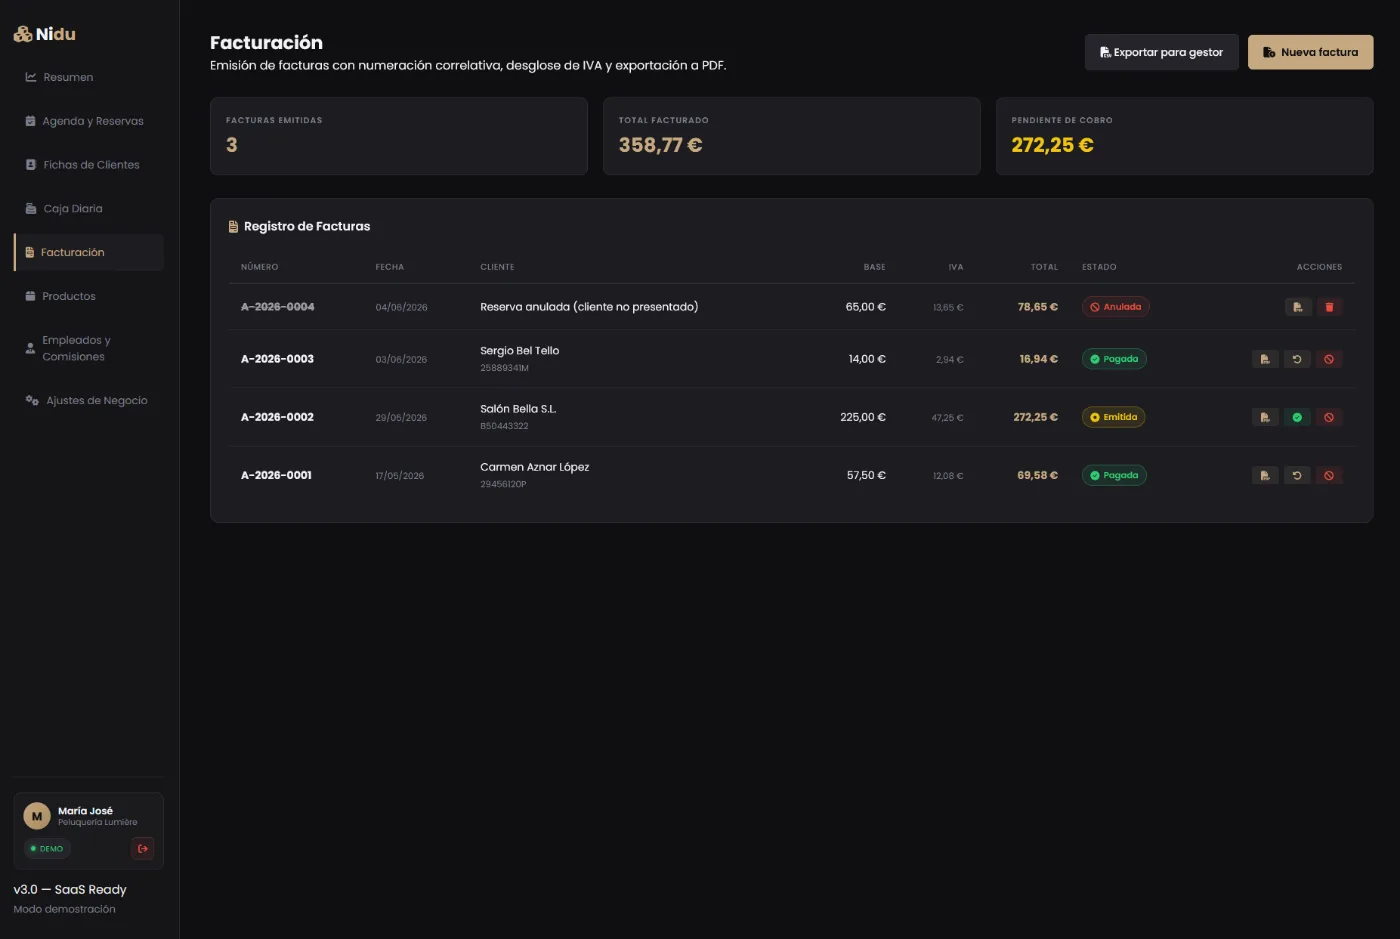Viewport: 1400px width, 939px height.
Task: Click Pagada badge for Sergio Bel Tello
Action: 1114,359
